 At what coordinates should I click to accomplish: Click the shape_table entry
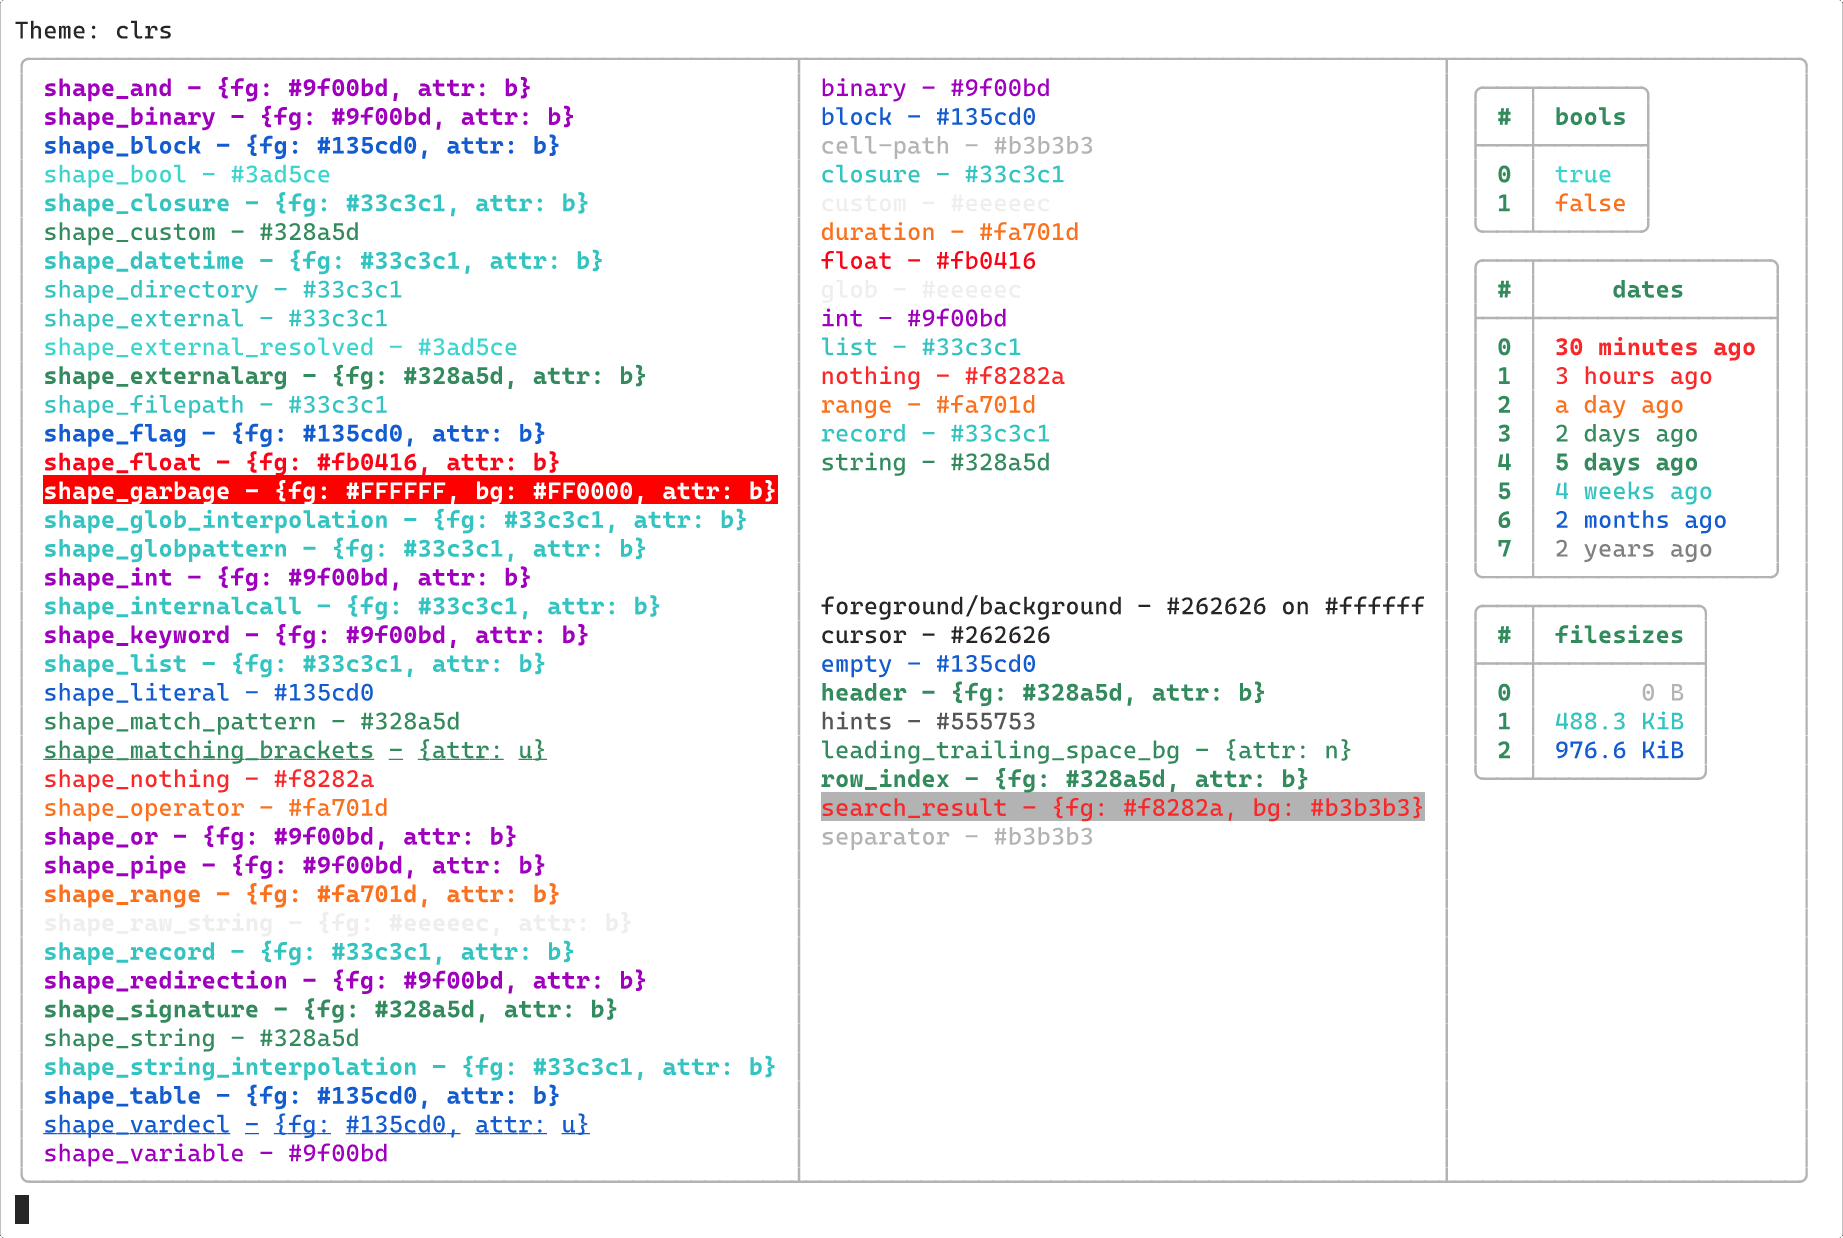[302, 1097]
